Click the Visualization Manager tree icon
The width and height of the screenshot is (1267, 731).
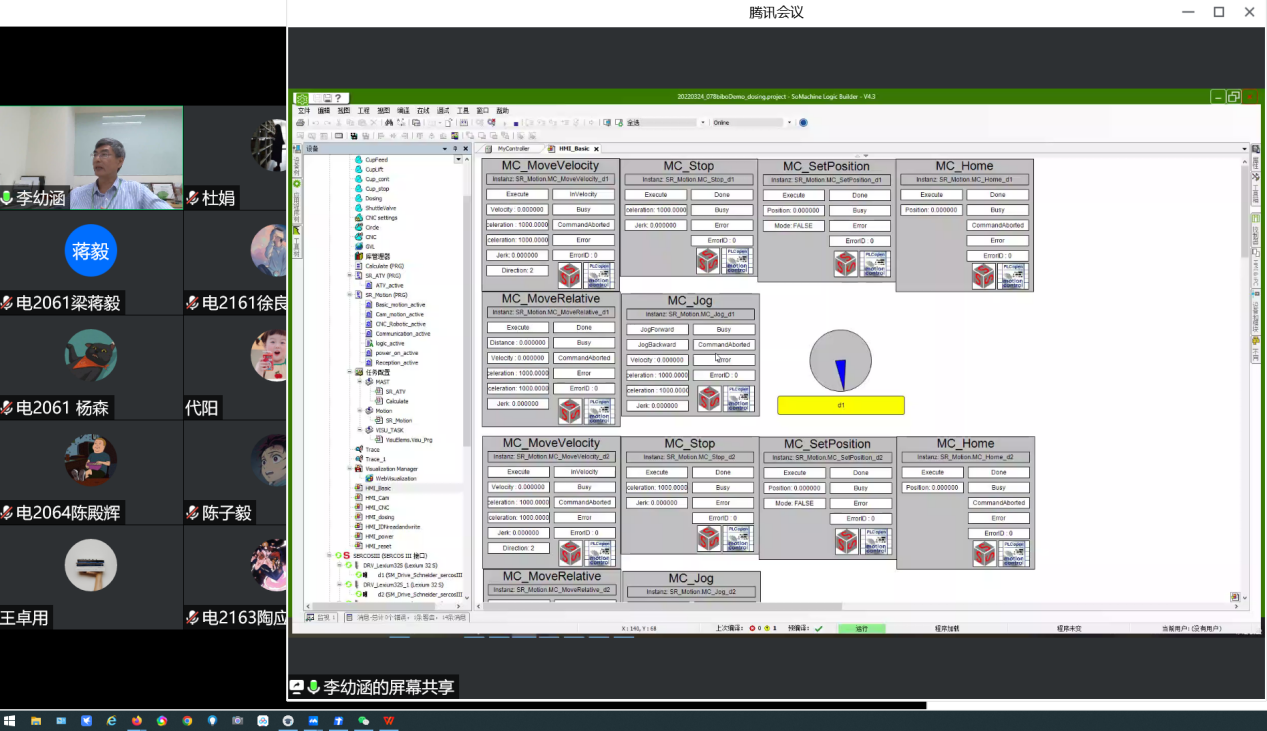pyautogui.click(x=358, y=469)
